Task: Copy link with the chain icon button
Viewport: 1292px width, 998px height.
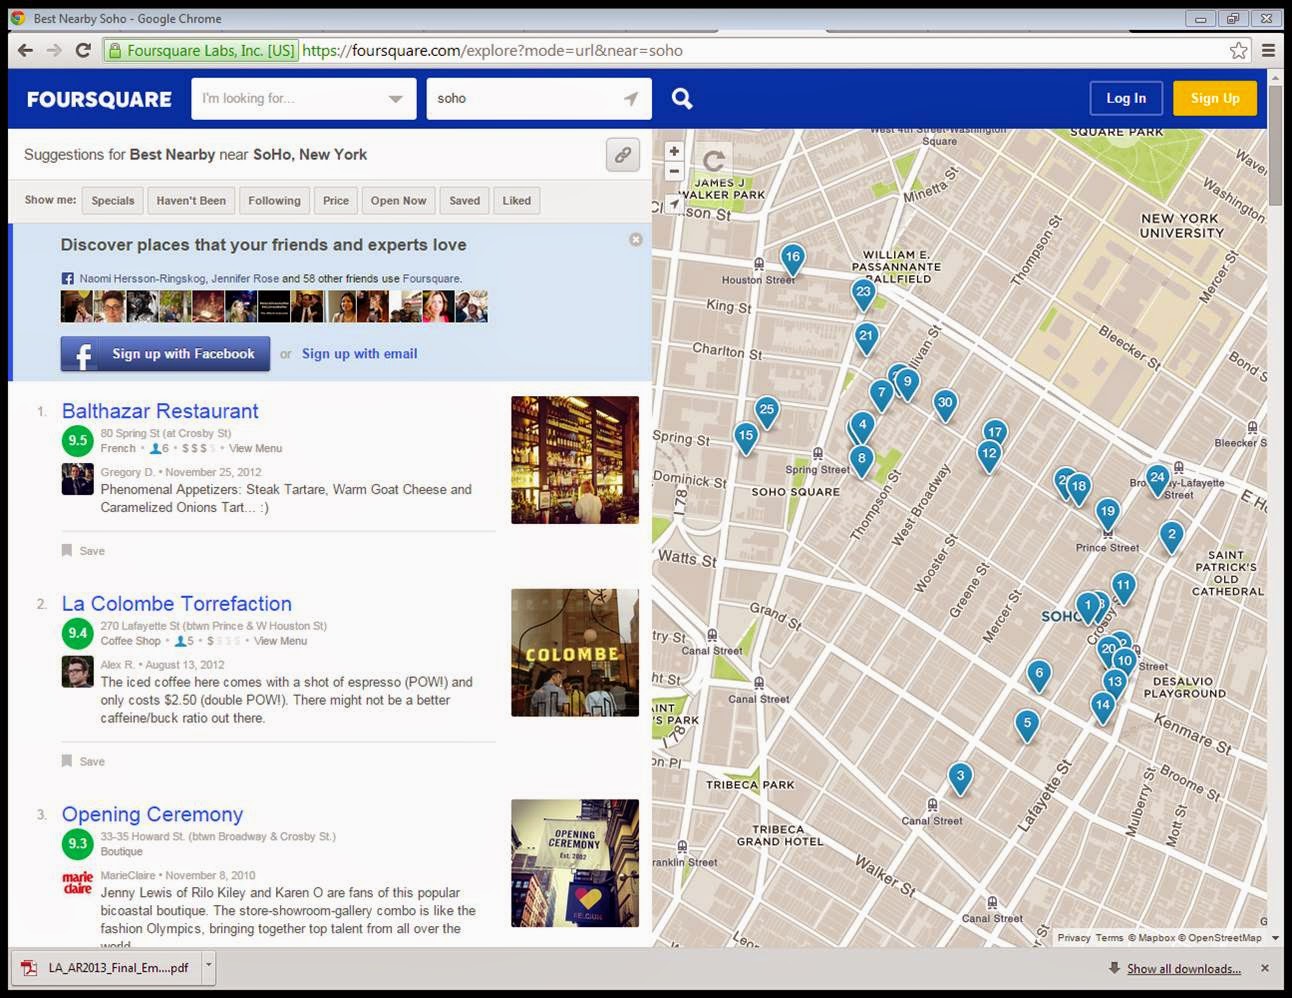Action: pyautogui.click(x=623, y=155)
